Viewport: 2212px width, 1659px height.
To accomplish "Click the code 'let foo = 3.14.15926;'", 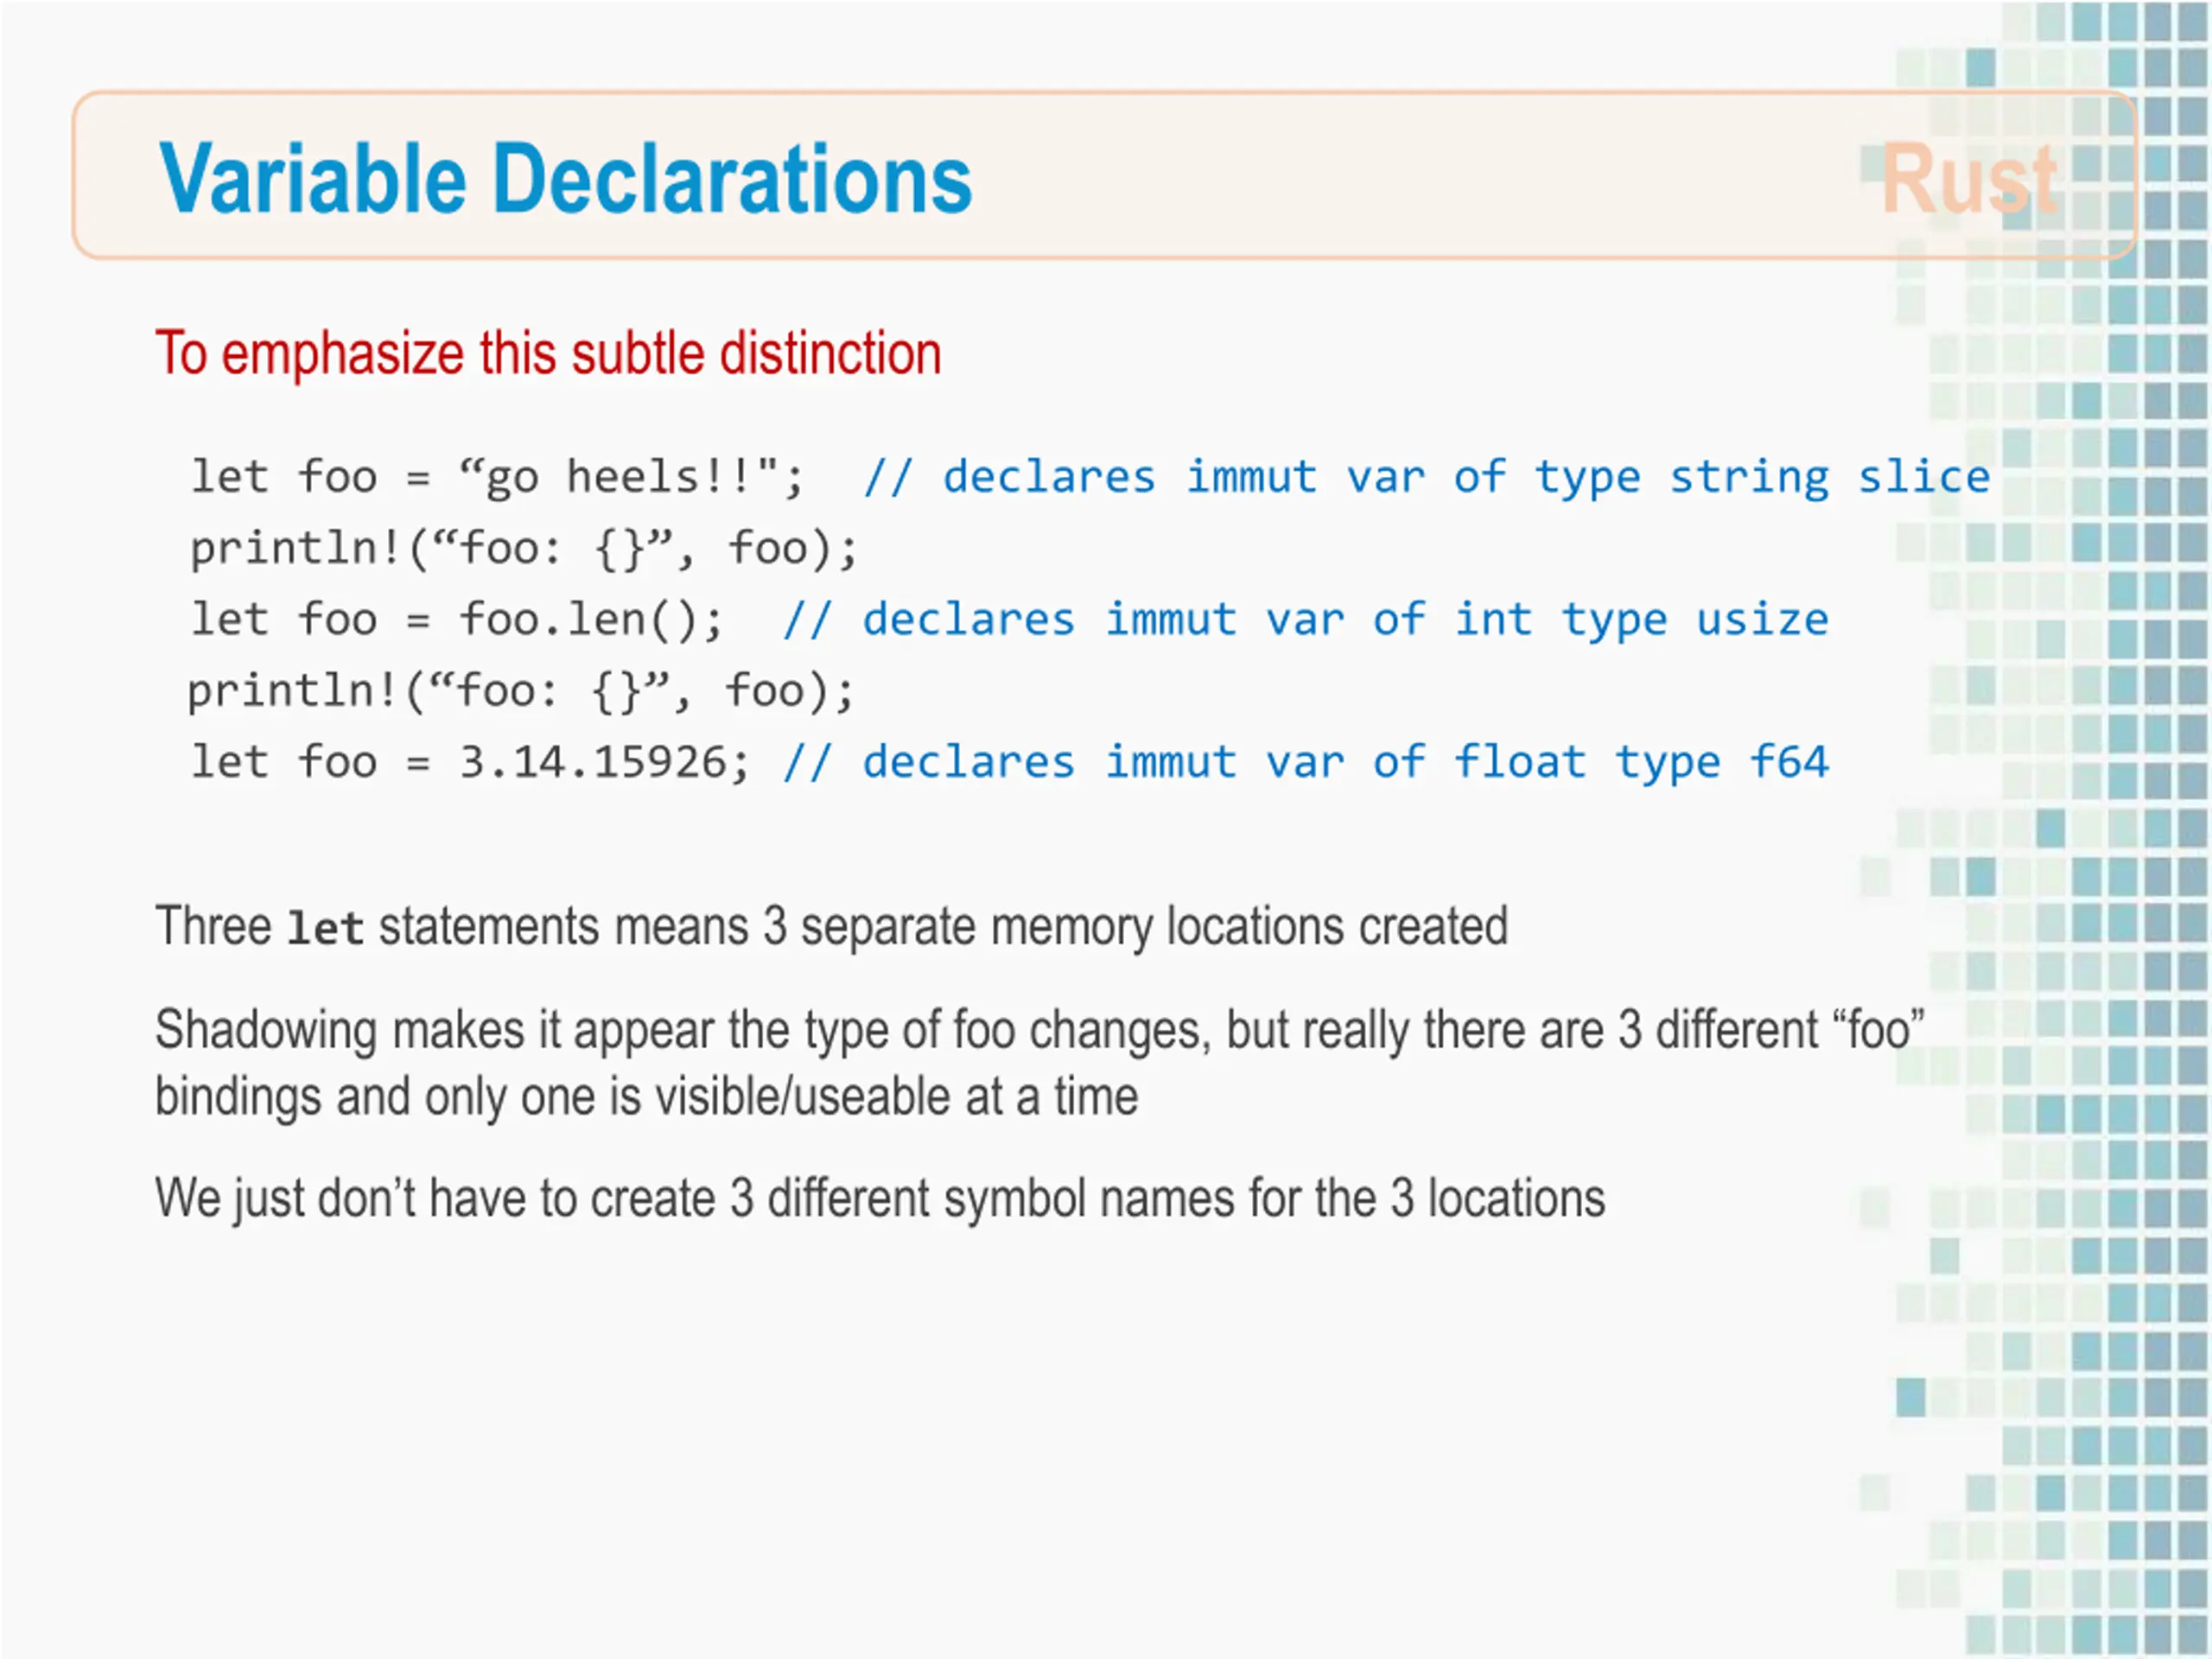I will (x=470, y=763).
